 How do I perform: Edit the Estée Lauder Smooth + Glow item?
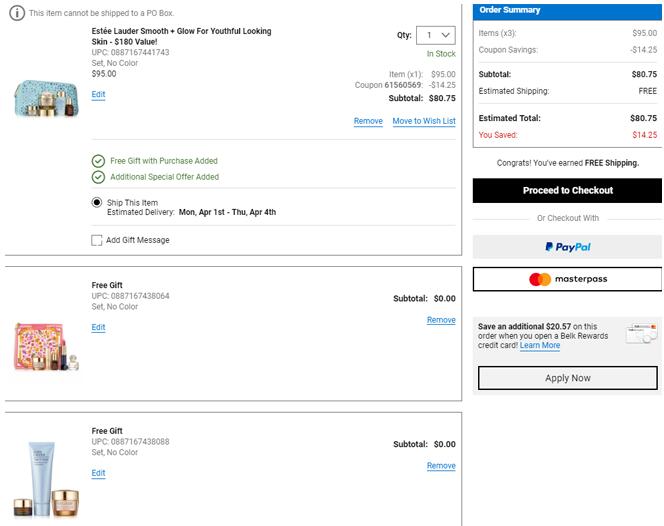click(98, 94)
